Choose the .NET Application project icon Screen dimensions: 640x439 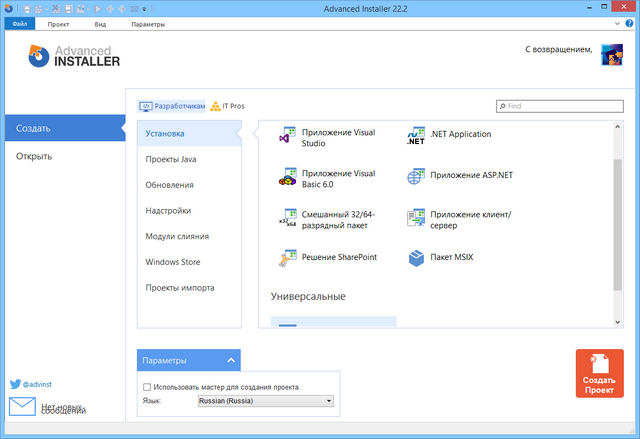(x=416, y=136)
